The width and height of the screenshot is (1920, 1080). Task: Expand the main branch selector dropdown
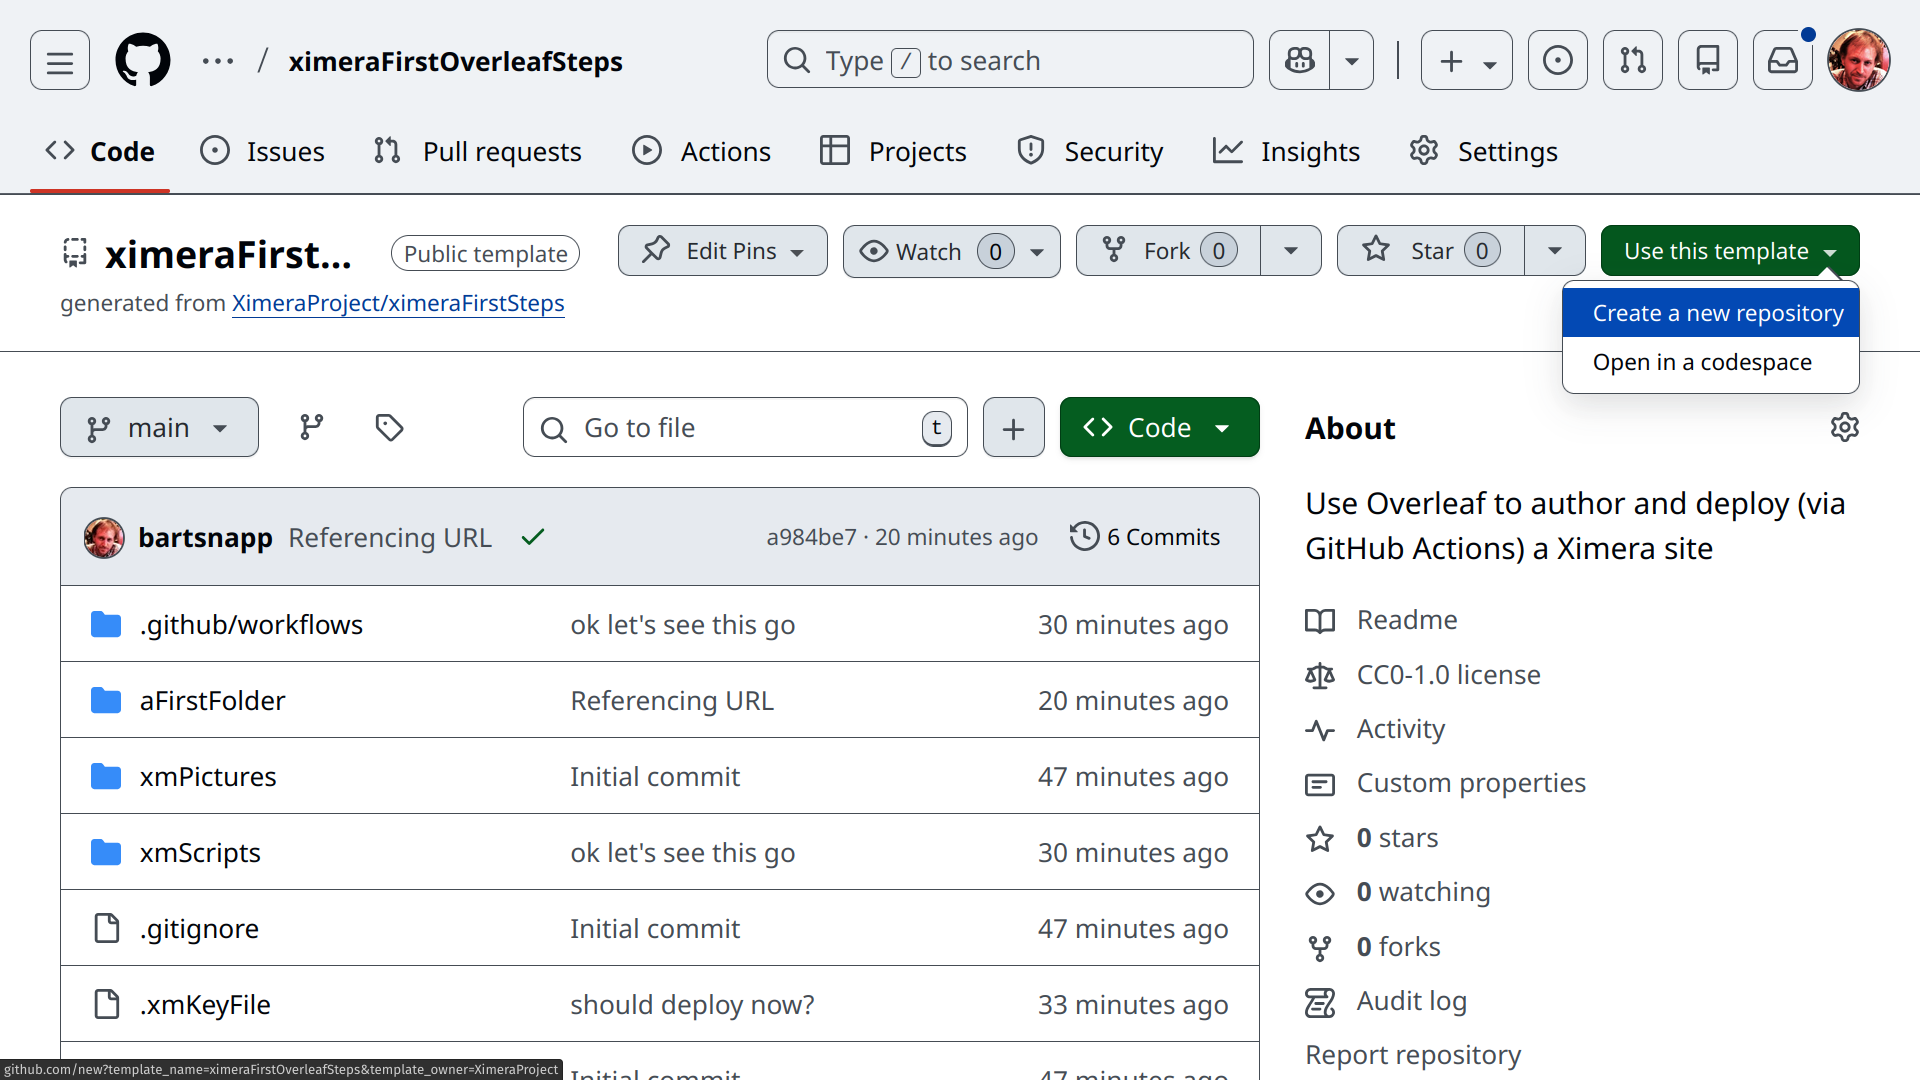(159, 428)
